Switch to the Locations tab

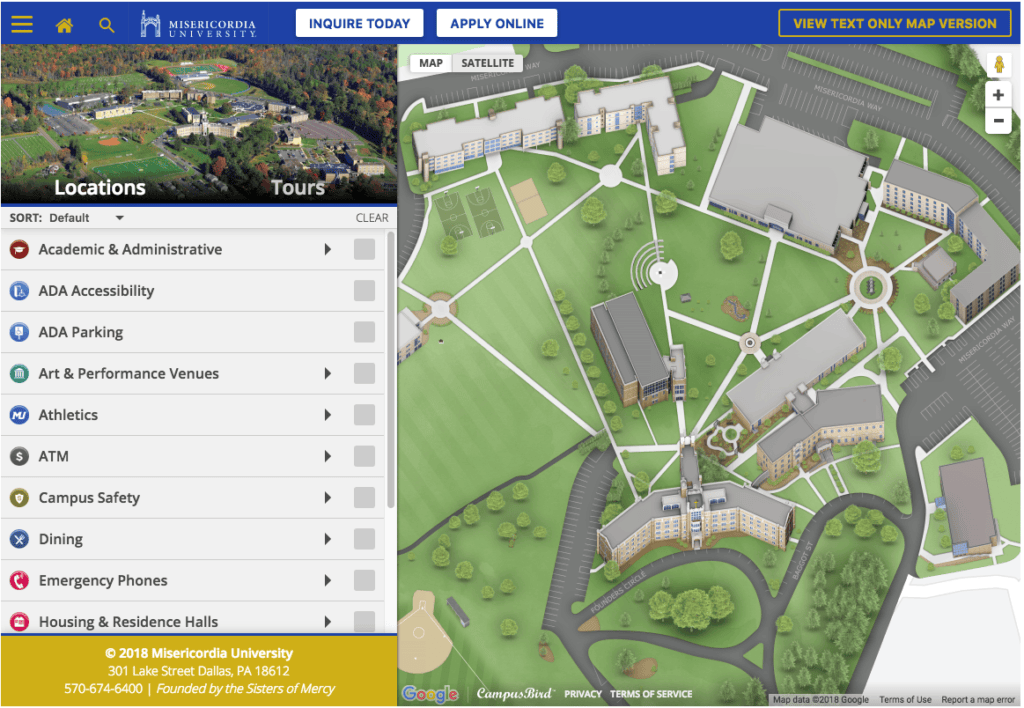pos(100,188)
